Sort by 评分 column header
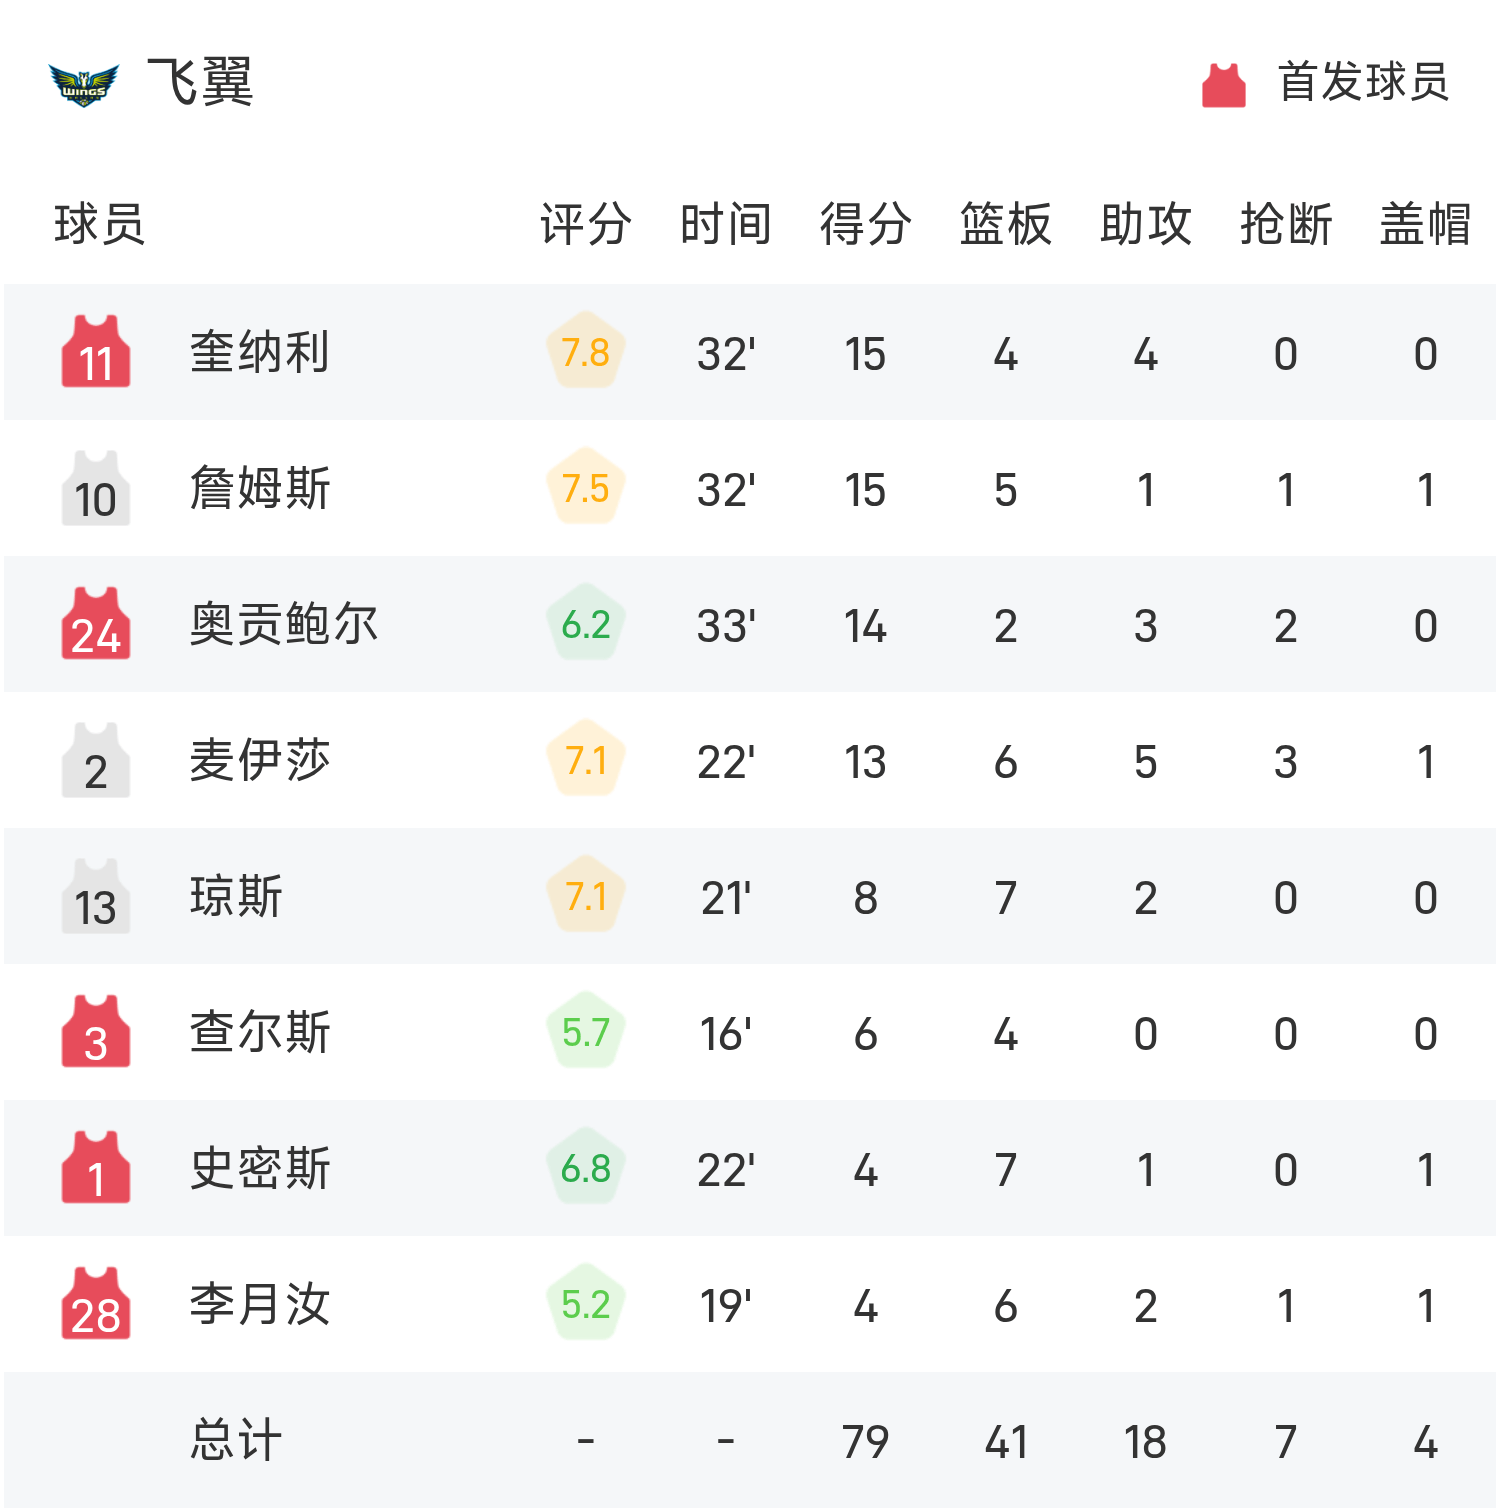Image resolution: width=1500 pixels, height=1512 pixels. pos(586,224)
